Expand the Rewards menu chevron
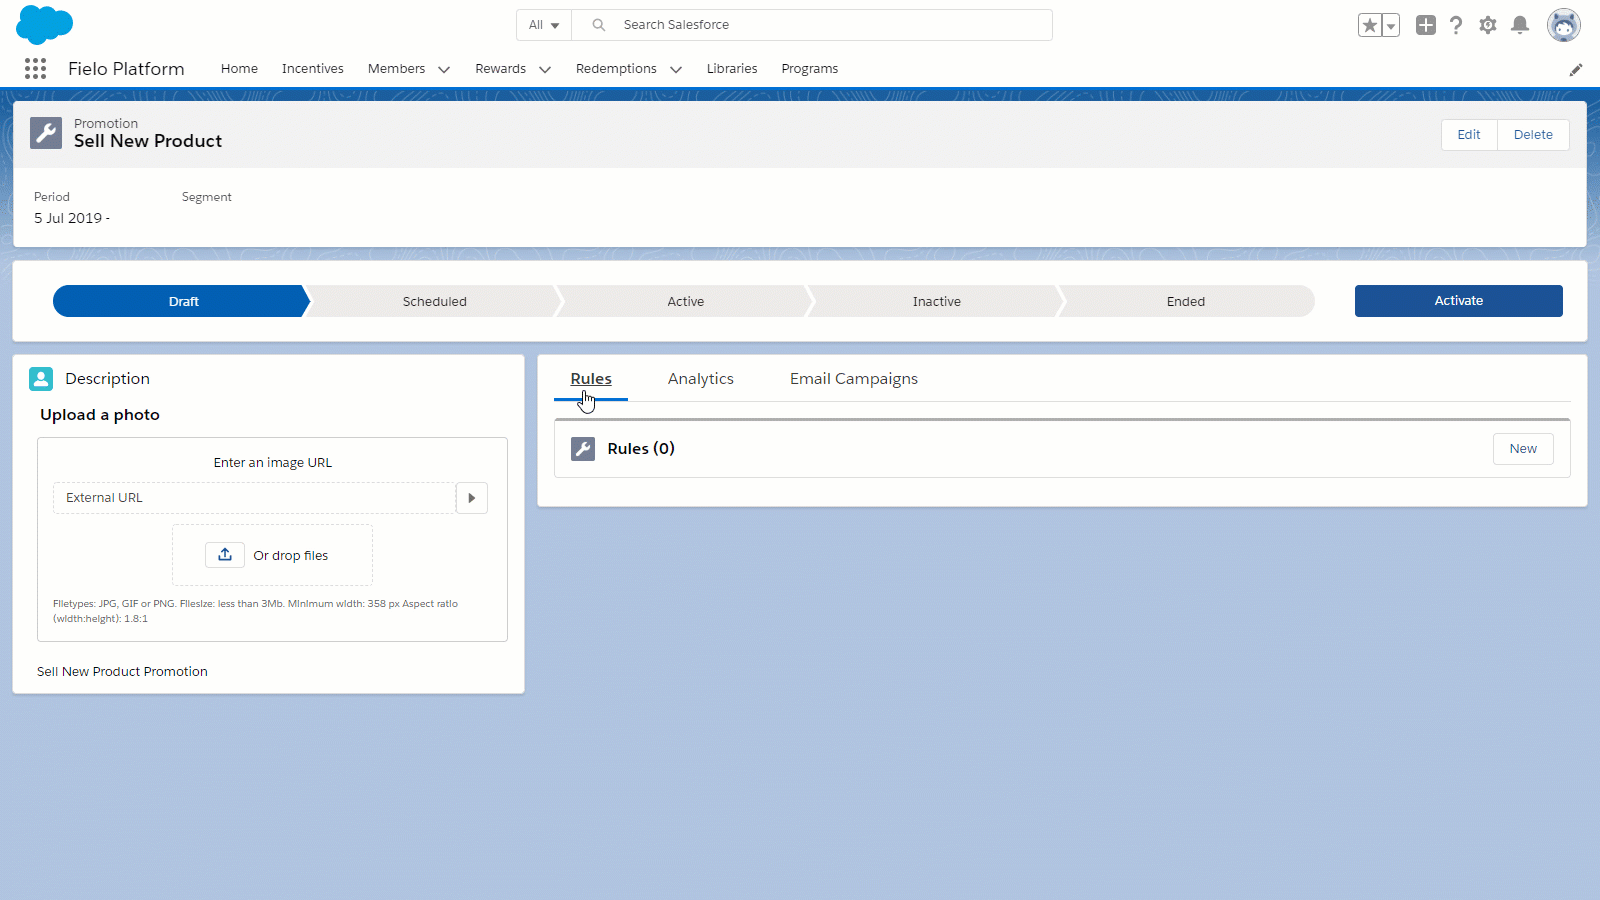 545,69
